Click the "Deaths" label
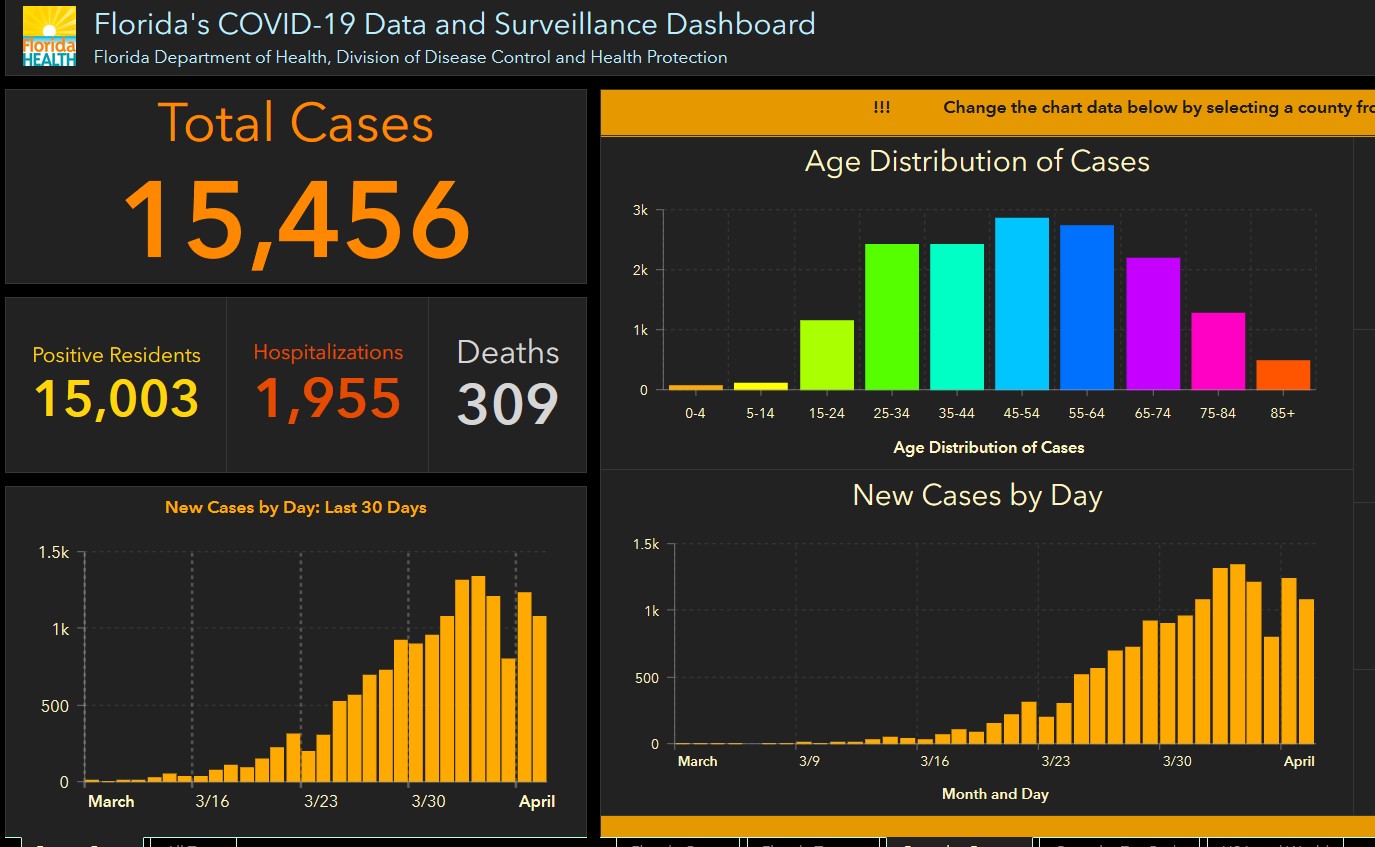Image resolution: width=1375 pixels, height=847 pixels. coord(508,352)
